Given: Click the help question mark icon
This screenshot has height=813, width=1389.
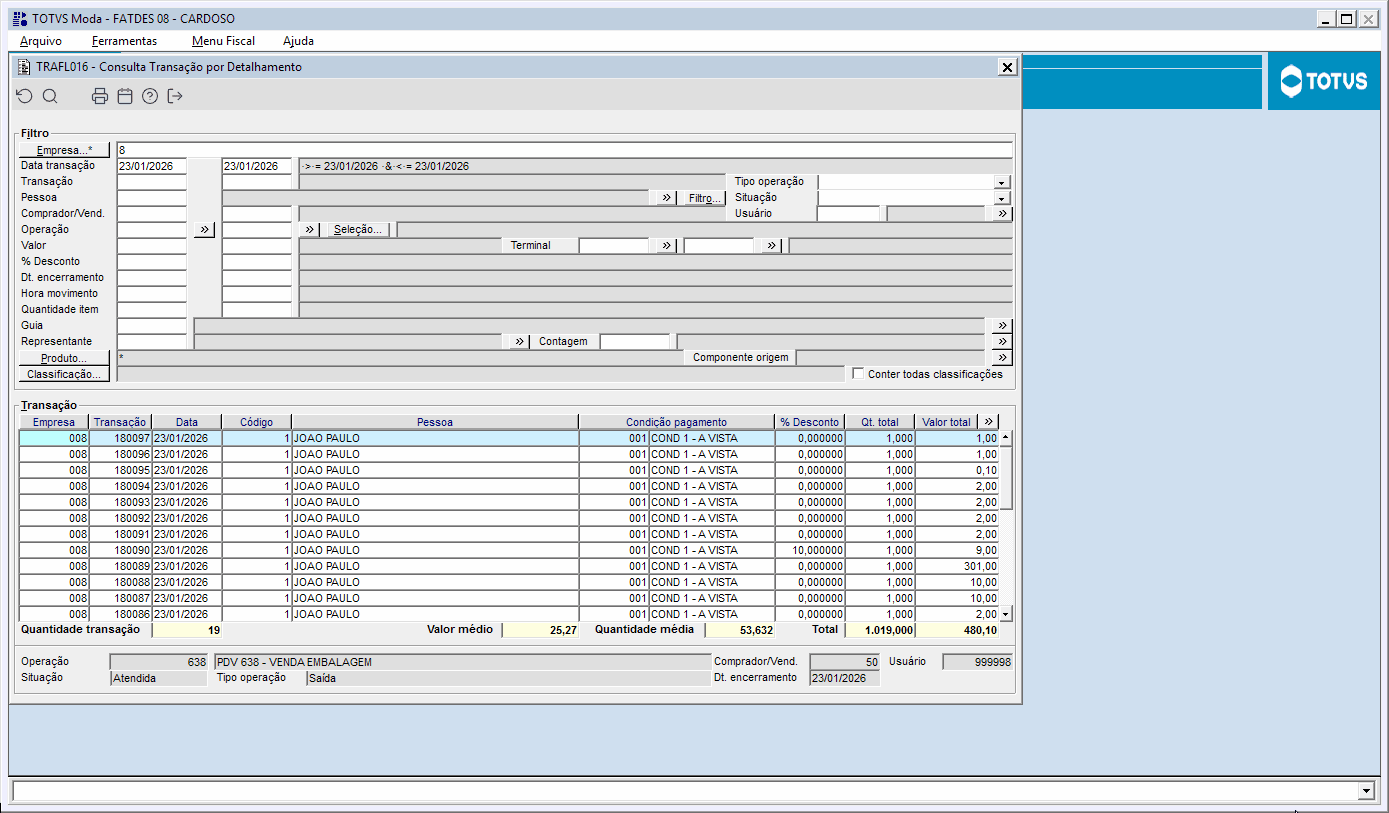Looking at the screenshot, I should click(x=150, y=96).
